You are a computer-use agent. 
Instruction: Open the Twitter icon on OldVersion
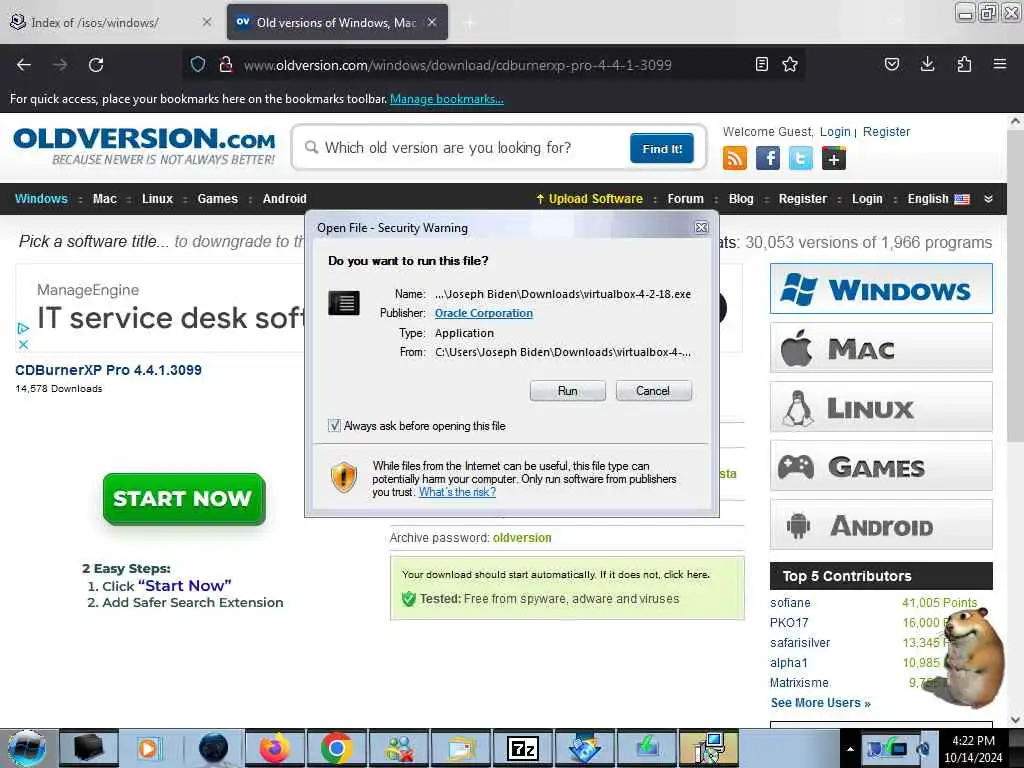click(801, 158)
